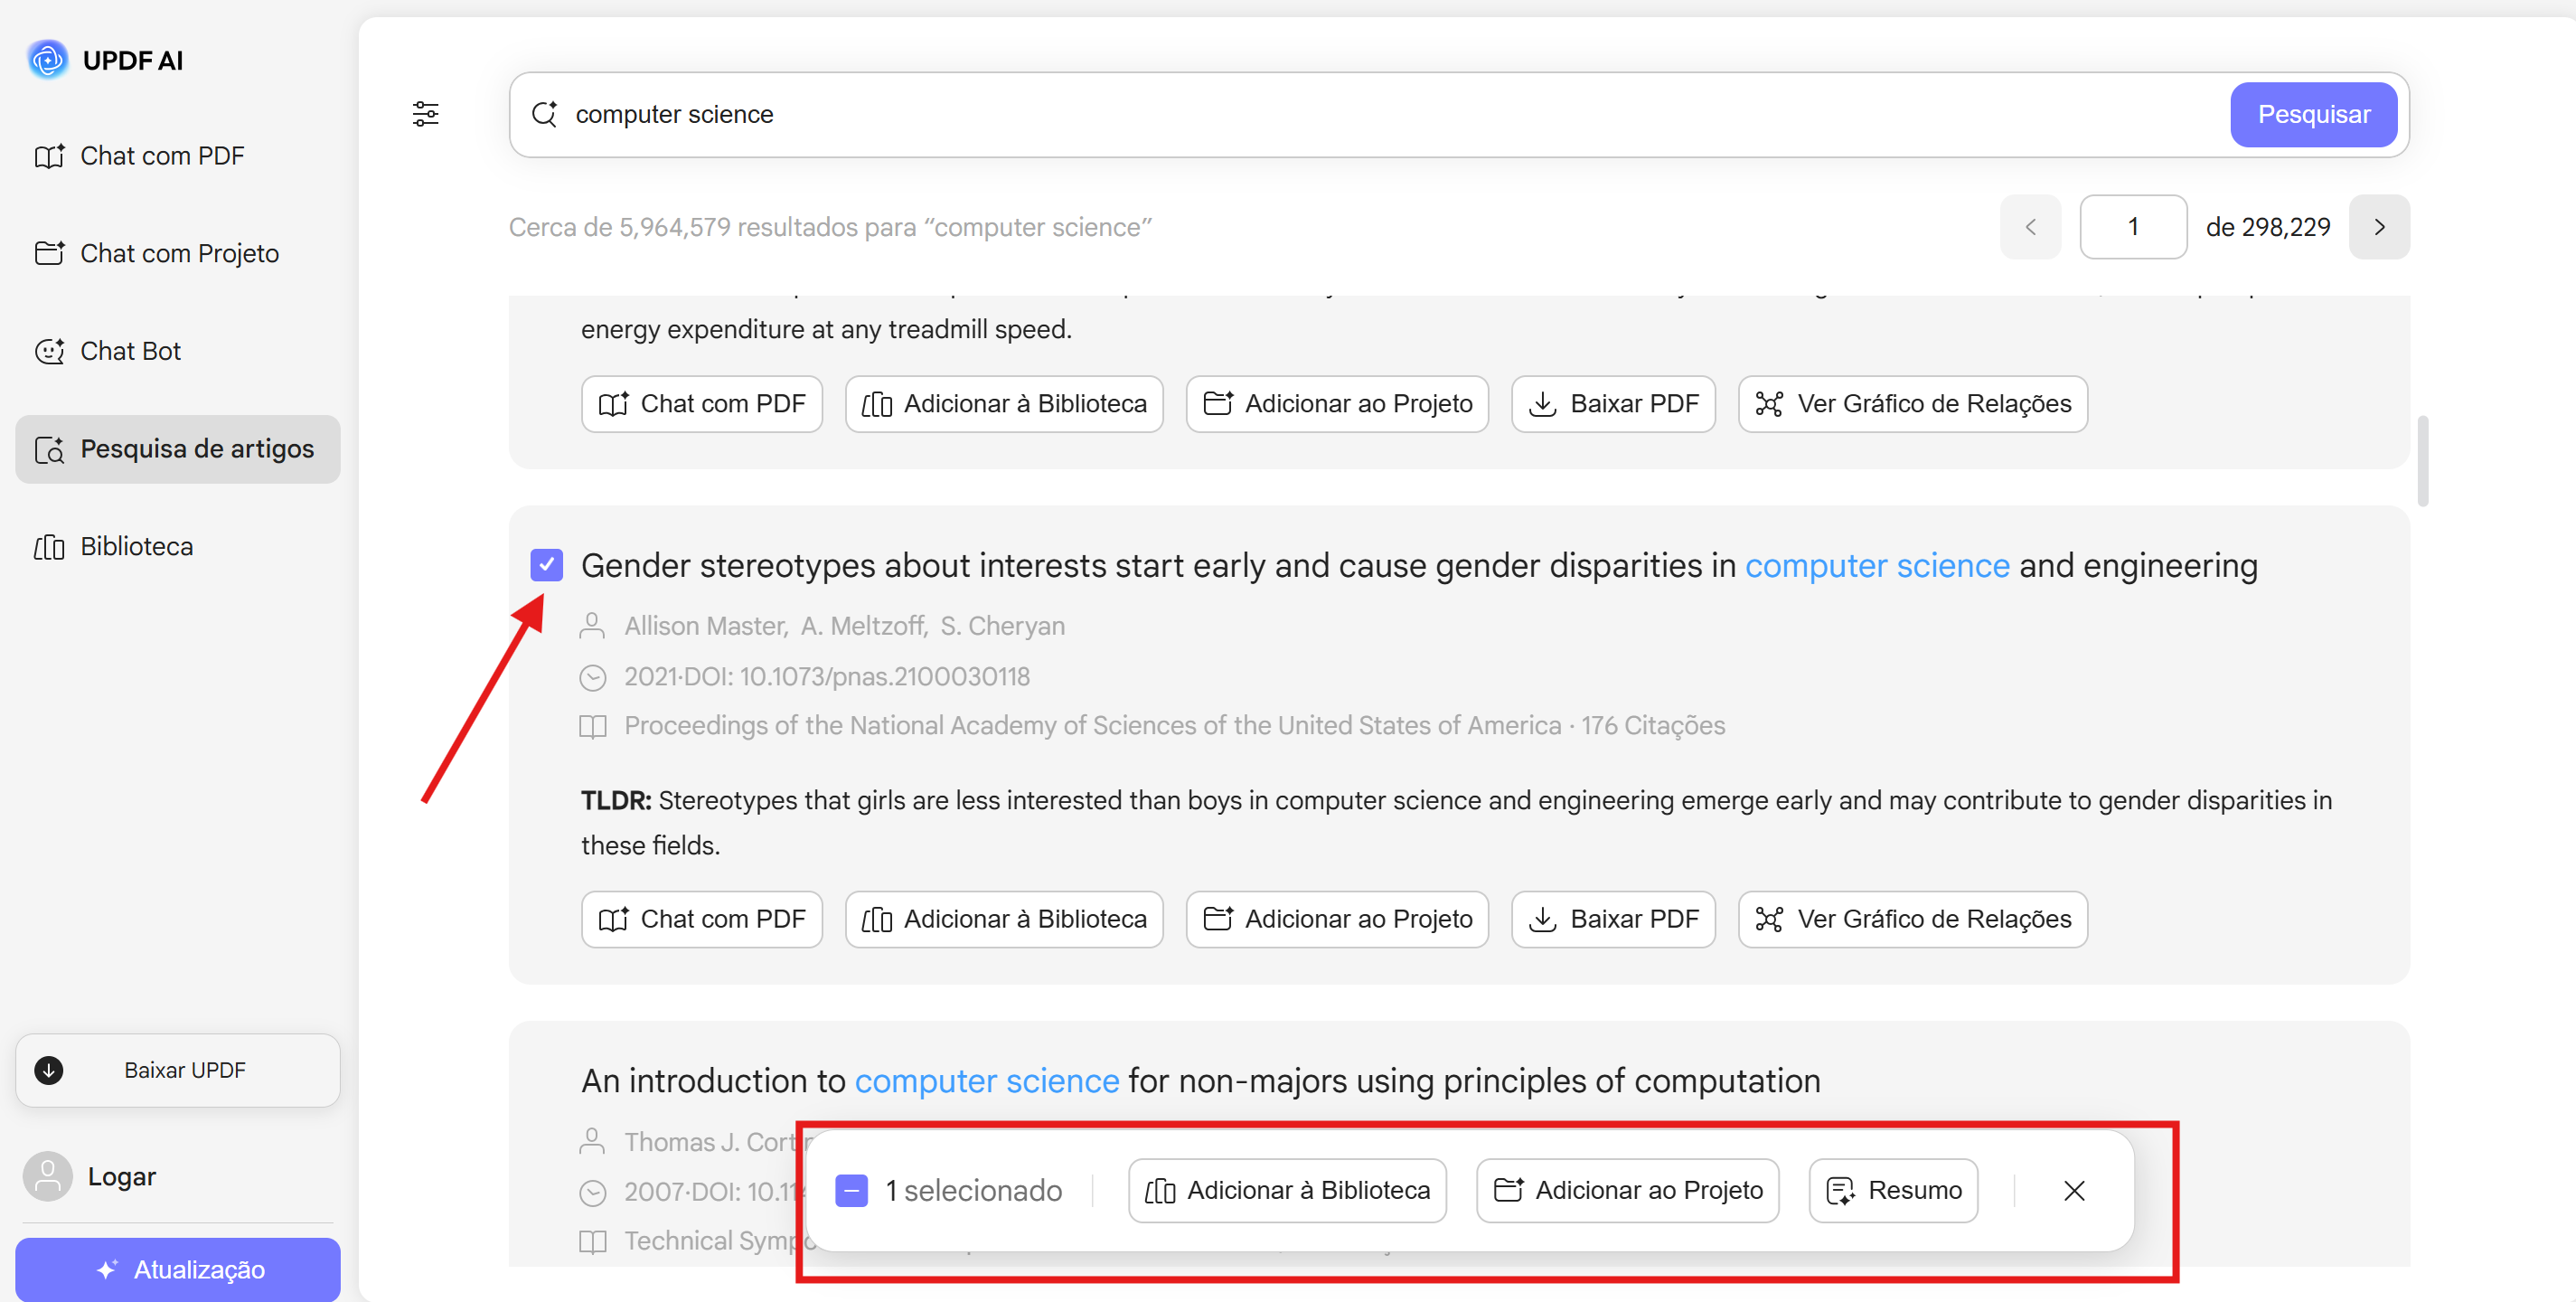
Task: Adicionar à Biblioteca in selection toolbar
Action: (x=1287, y=1190)
